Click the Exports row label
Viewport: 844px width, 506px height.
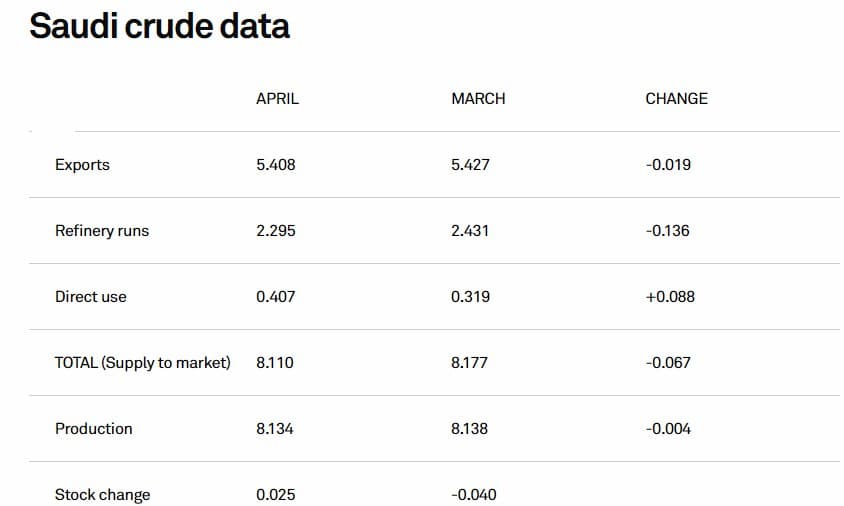pyautogui.click(x=82, y=165)
